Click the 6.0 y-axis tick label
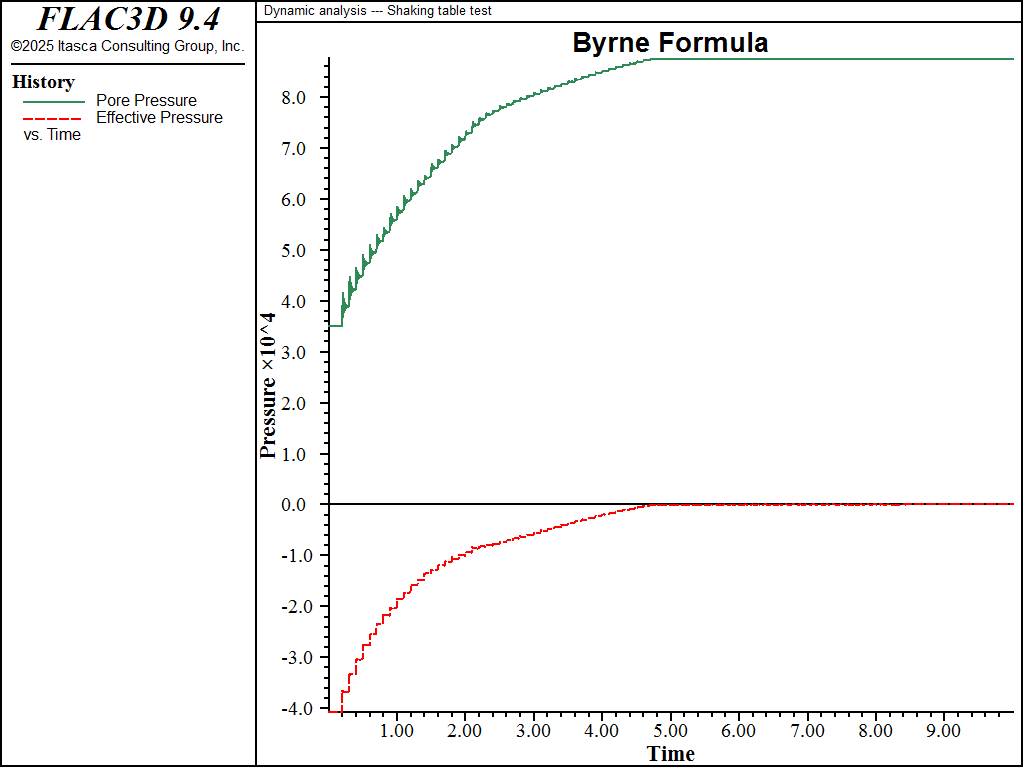This screenshot has height=768, width=1024. [293, 200]
